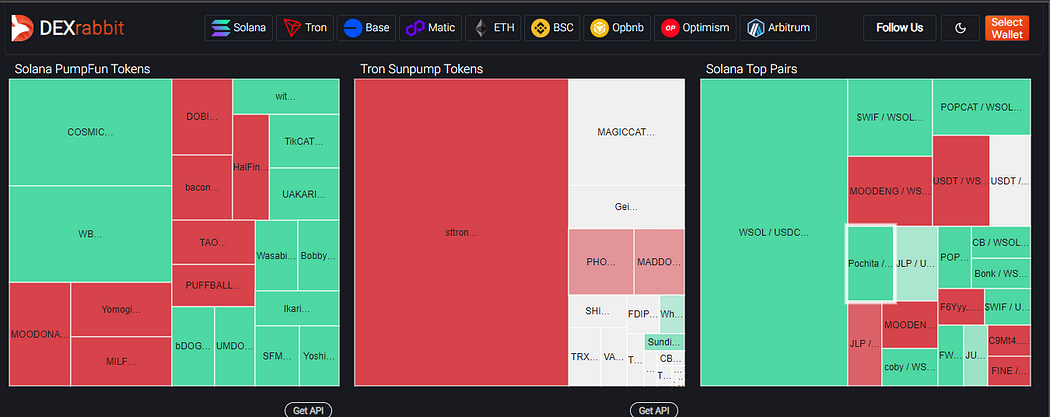Open the COSMIC token tile
The width and height of the screenshot is (1050, 417).
(x=90, y=132)
